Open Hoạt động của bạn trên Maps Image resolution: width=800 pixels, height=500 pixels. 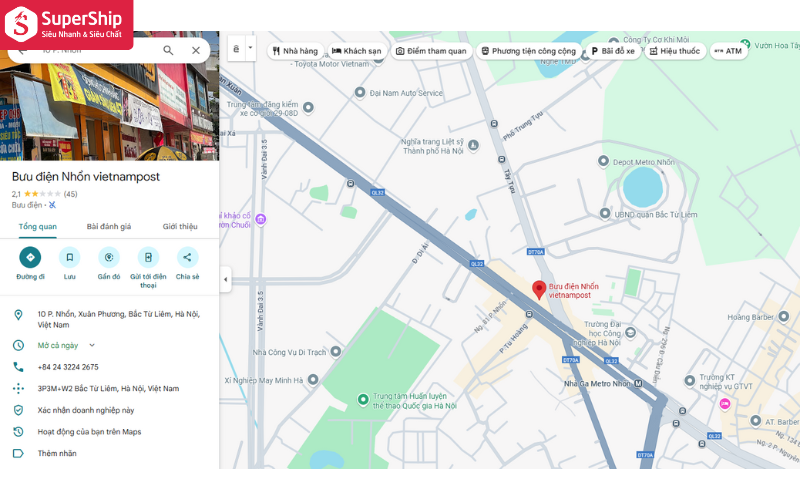(89, 432)
